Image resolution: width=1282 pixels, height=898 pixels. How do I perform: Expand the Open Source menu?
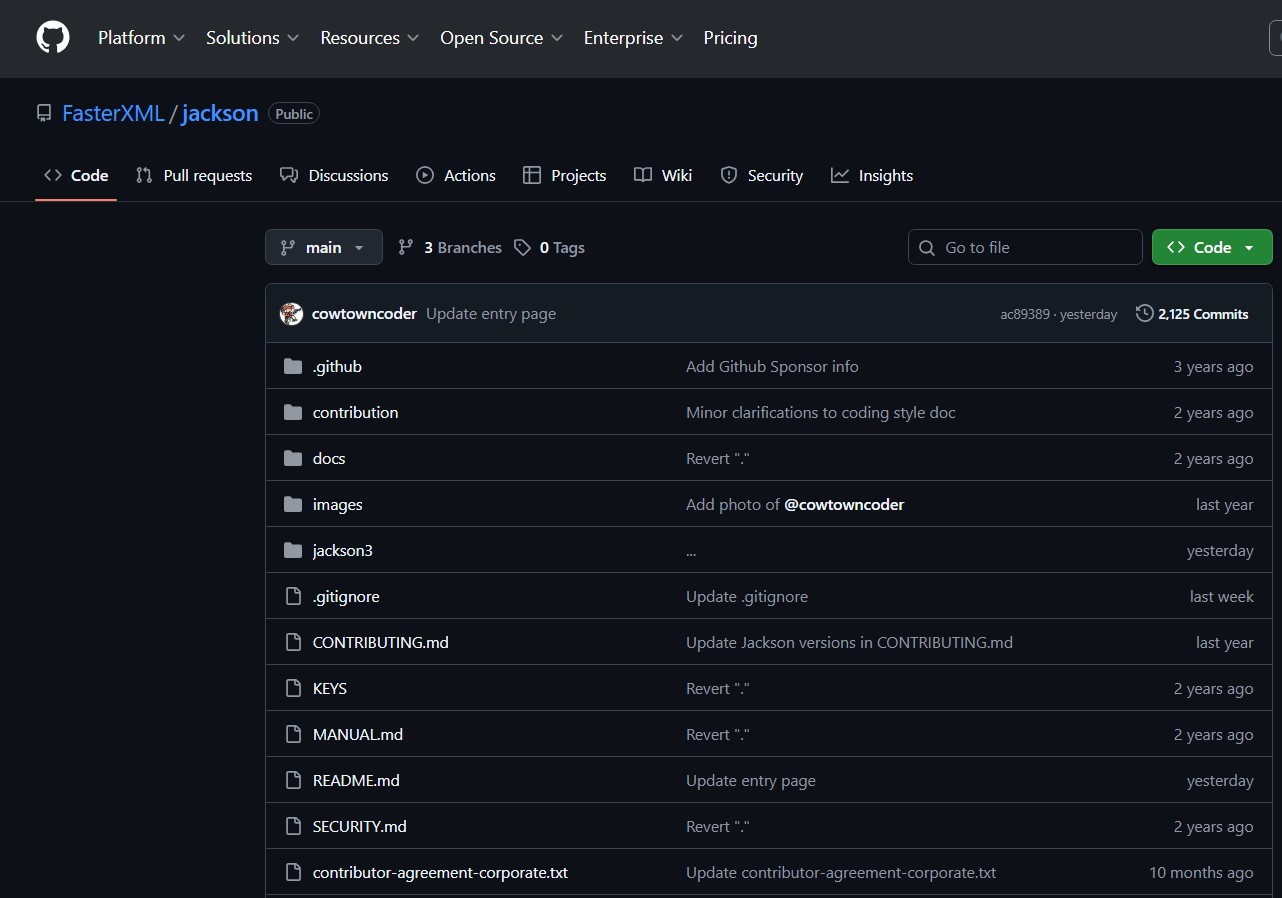point(501,38)
